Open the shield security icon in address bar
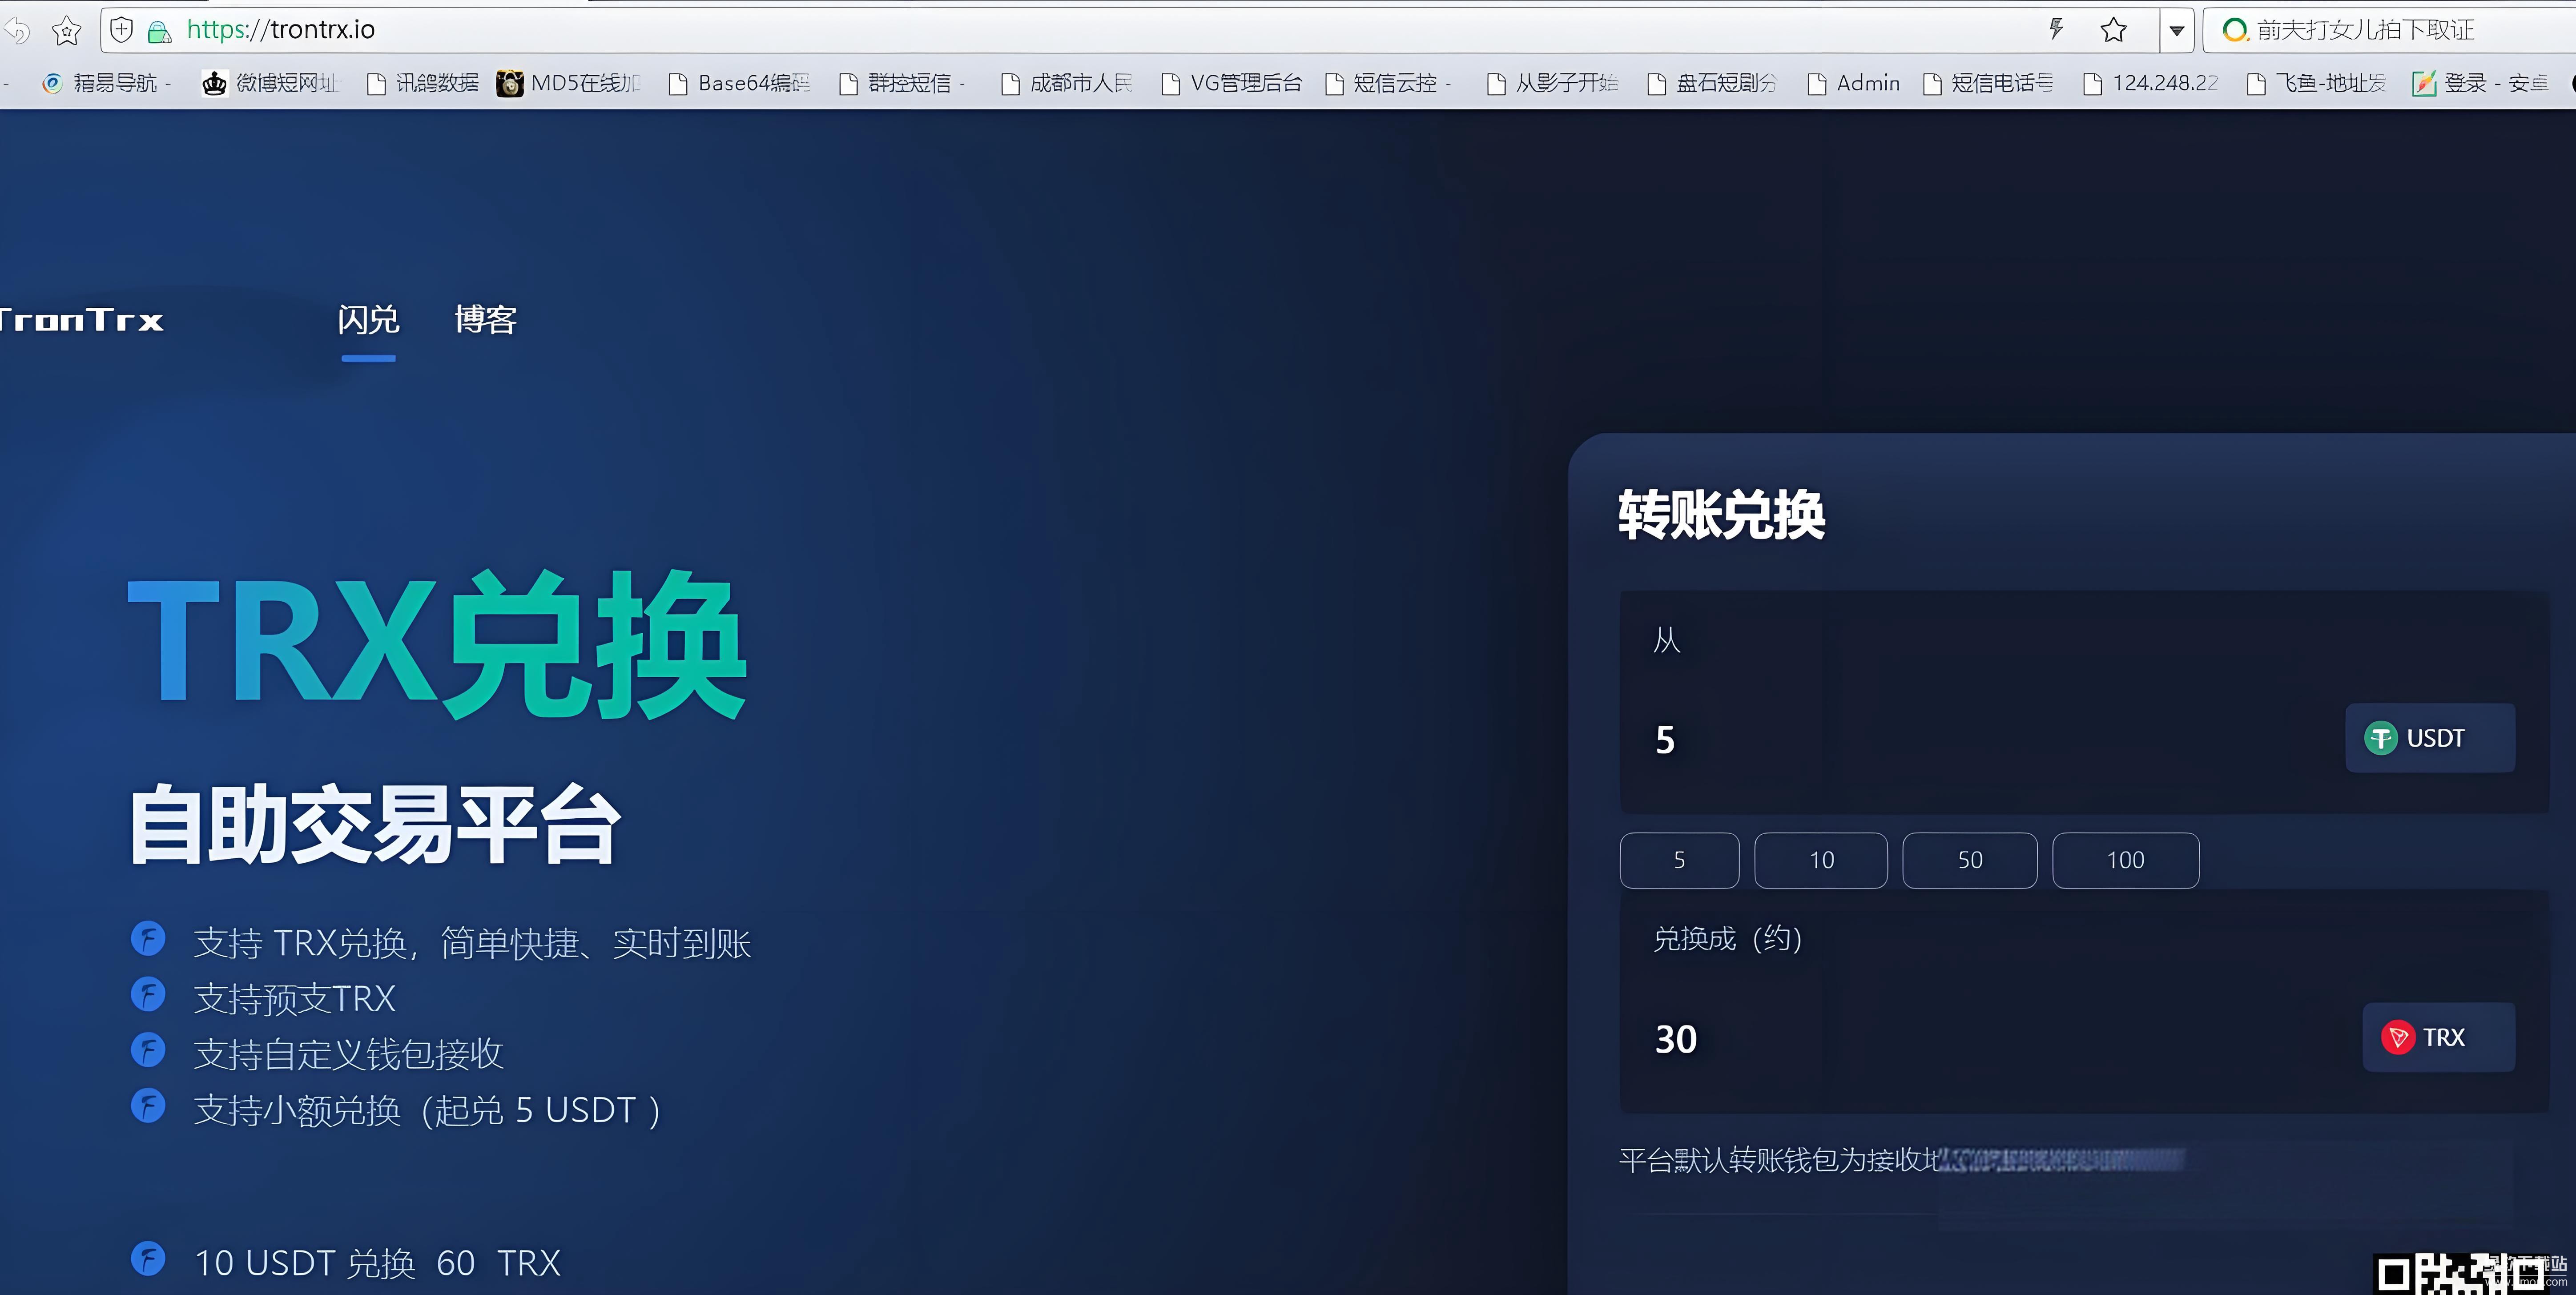 [121, 30]
